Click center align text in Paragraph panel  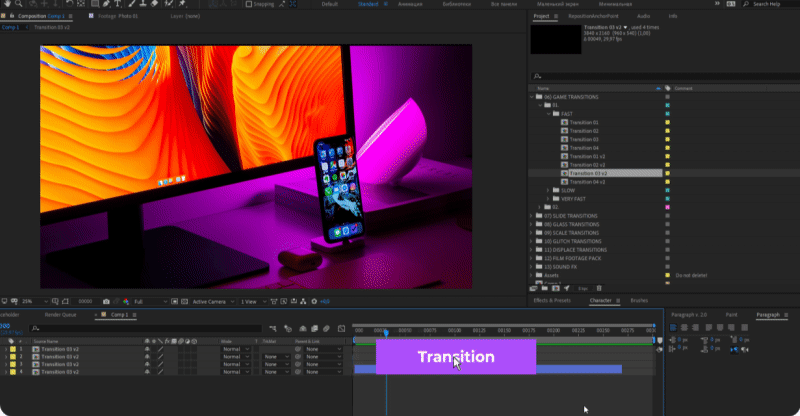tap(684, 328)
